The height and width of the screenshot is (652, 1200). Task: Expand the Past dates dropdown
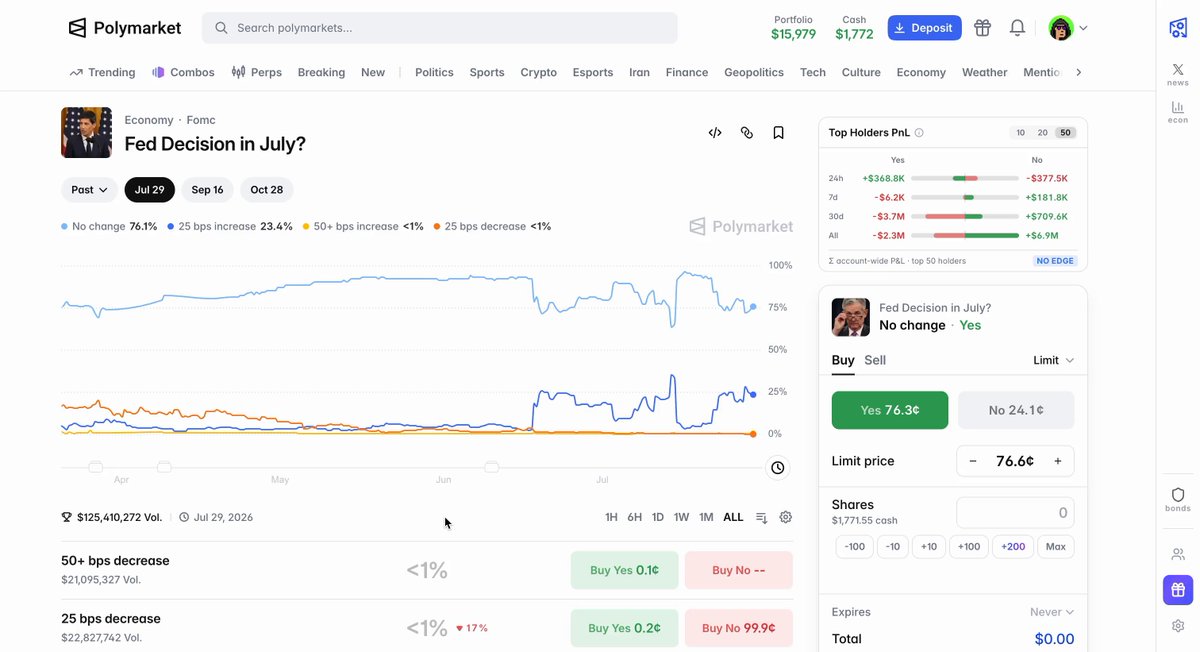point(90,190)
